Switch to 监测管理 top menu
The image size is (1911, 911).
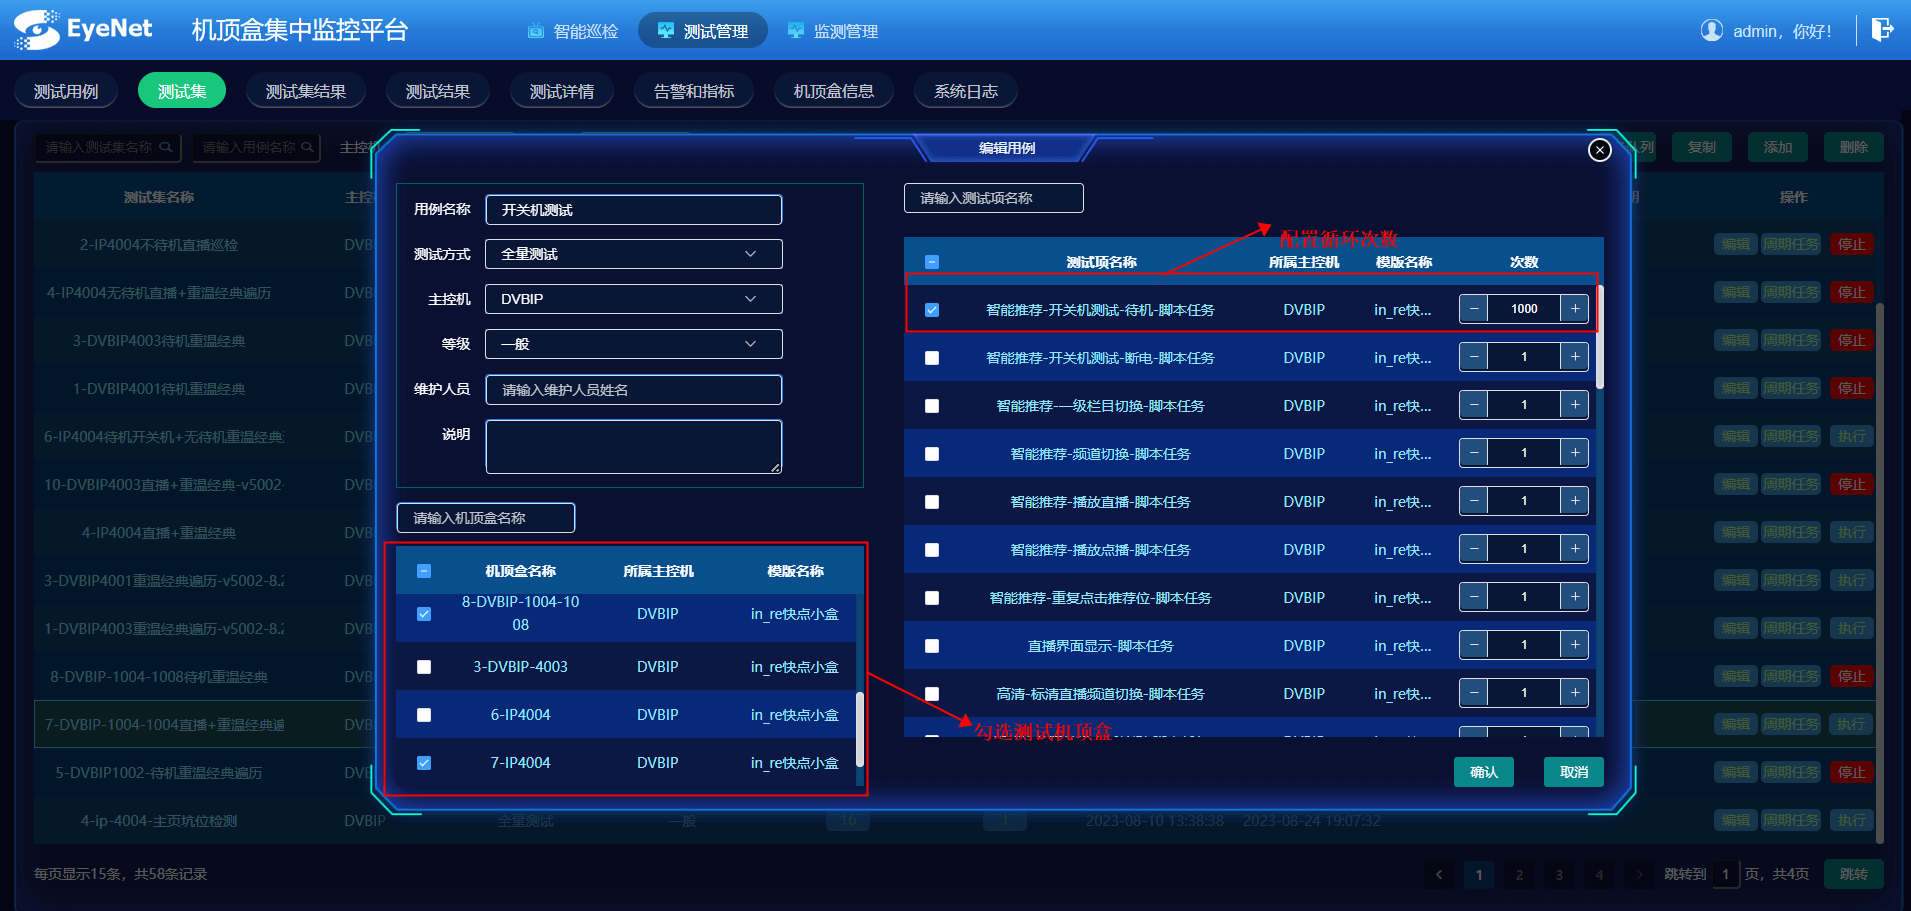[x=833, y=31]
